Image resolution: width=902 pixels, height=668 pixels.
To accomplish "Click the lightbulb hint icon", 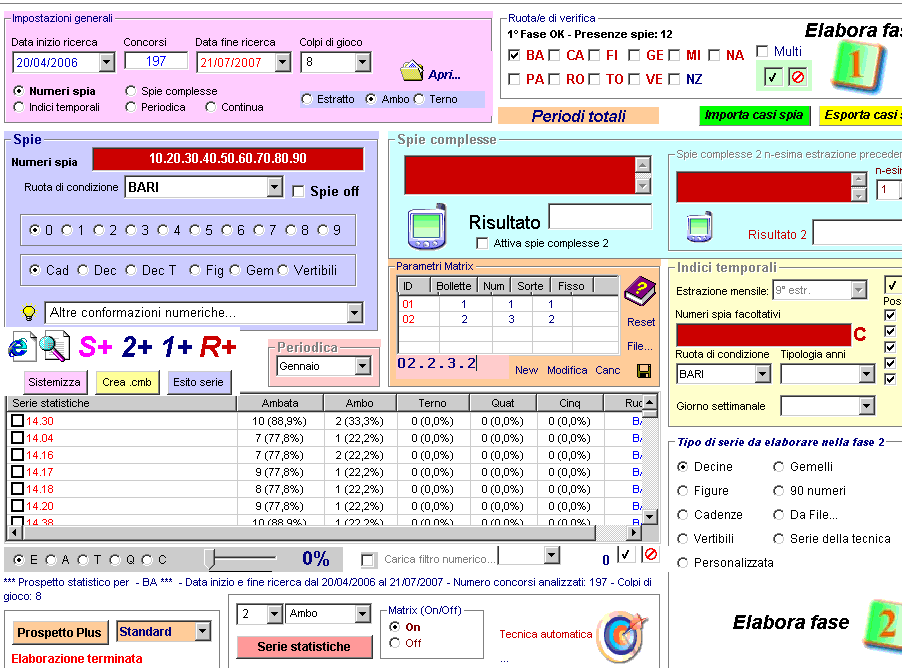I will [x=28, y=312].
